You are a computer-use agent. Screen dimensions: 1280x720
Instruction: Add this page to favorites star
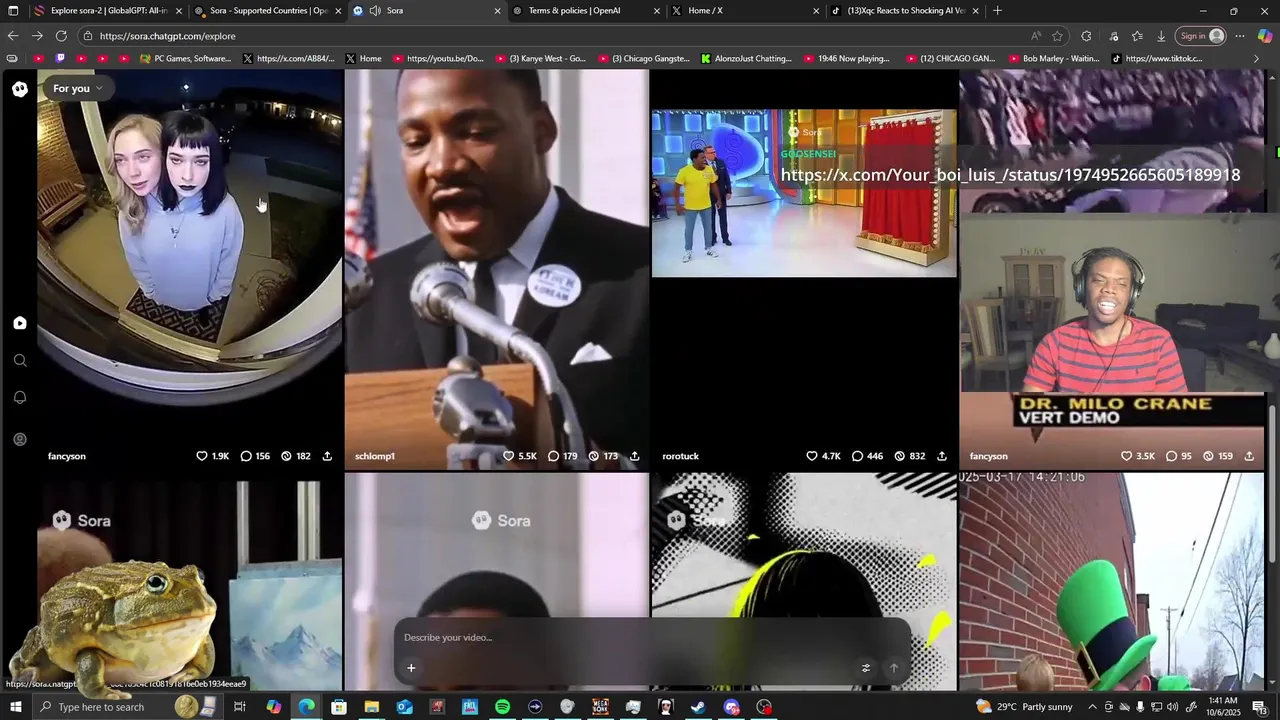pyautogui.click(x=1057, y=36)
